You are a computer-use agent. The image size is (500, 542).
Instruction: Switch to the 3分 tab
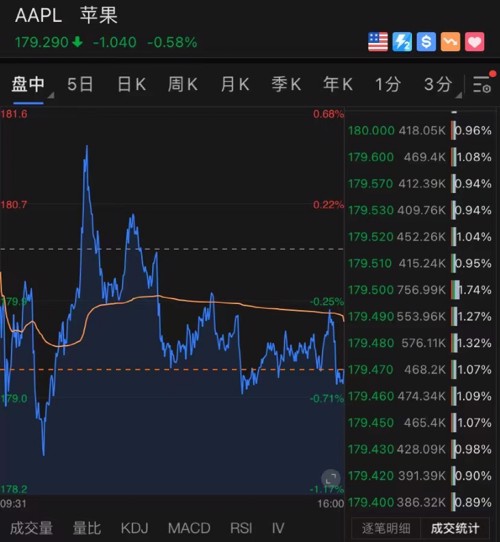[438, 84]
